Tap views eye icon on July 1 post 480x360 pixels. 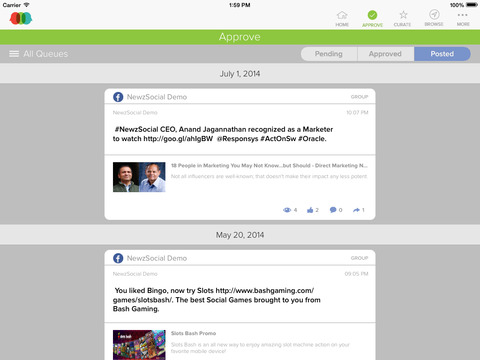pyautogui.click(x=287, y=210)
